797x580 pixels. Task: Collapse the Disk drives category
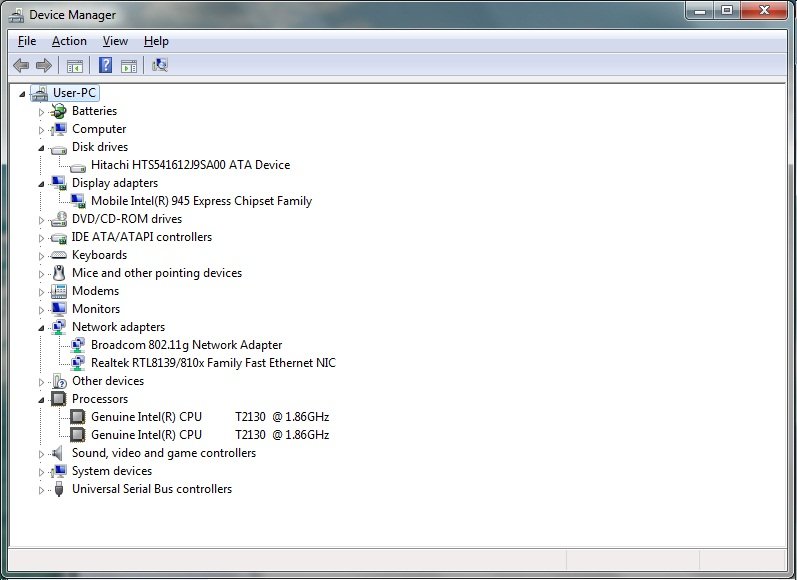pyautogui.click(x=42, y=147)
